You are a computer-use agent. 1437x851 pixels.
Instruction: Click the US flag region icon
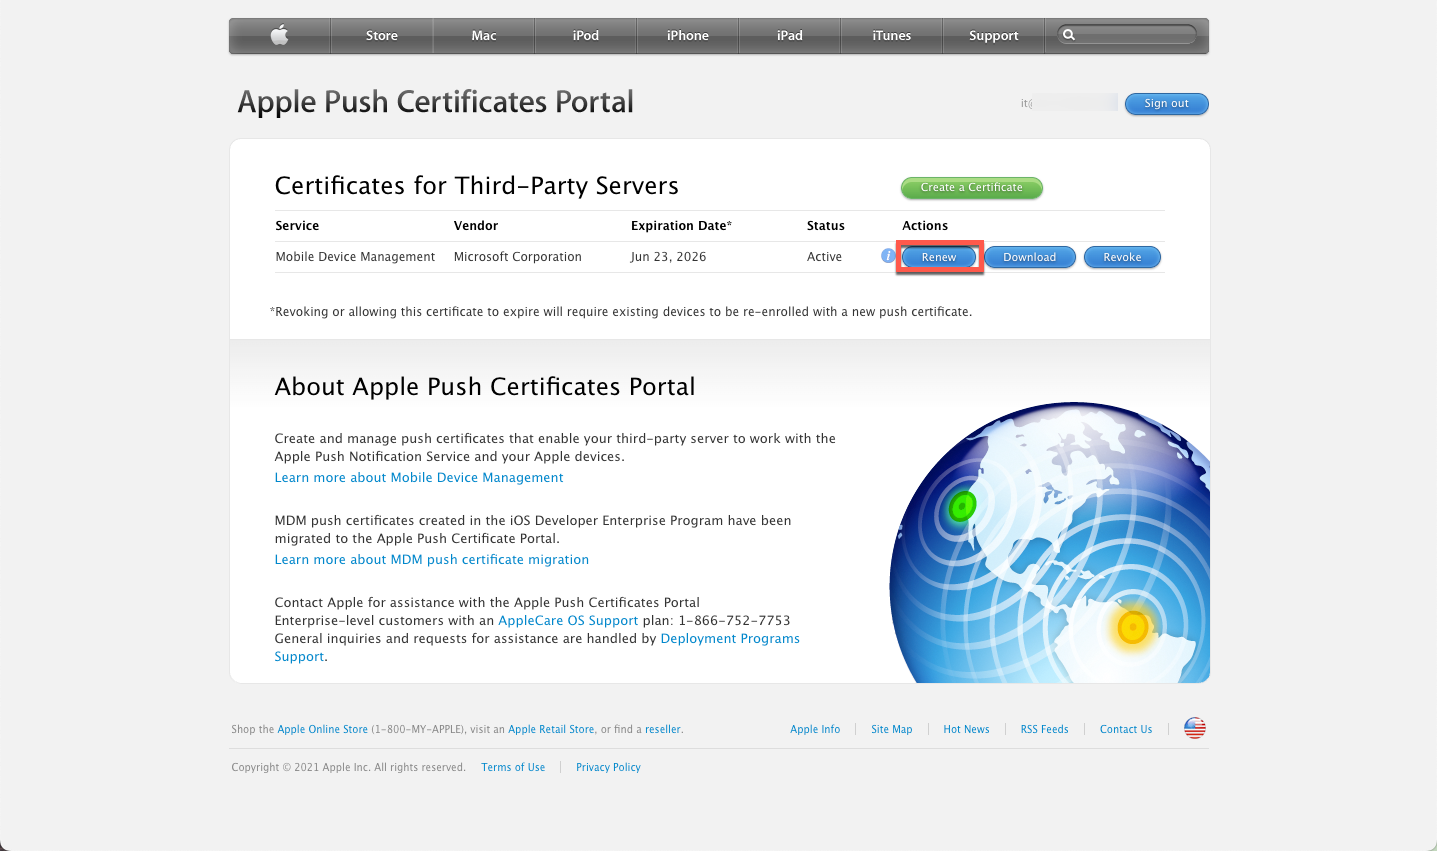click(1194, 728)
